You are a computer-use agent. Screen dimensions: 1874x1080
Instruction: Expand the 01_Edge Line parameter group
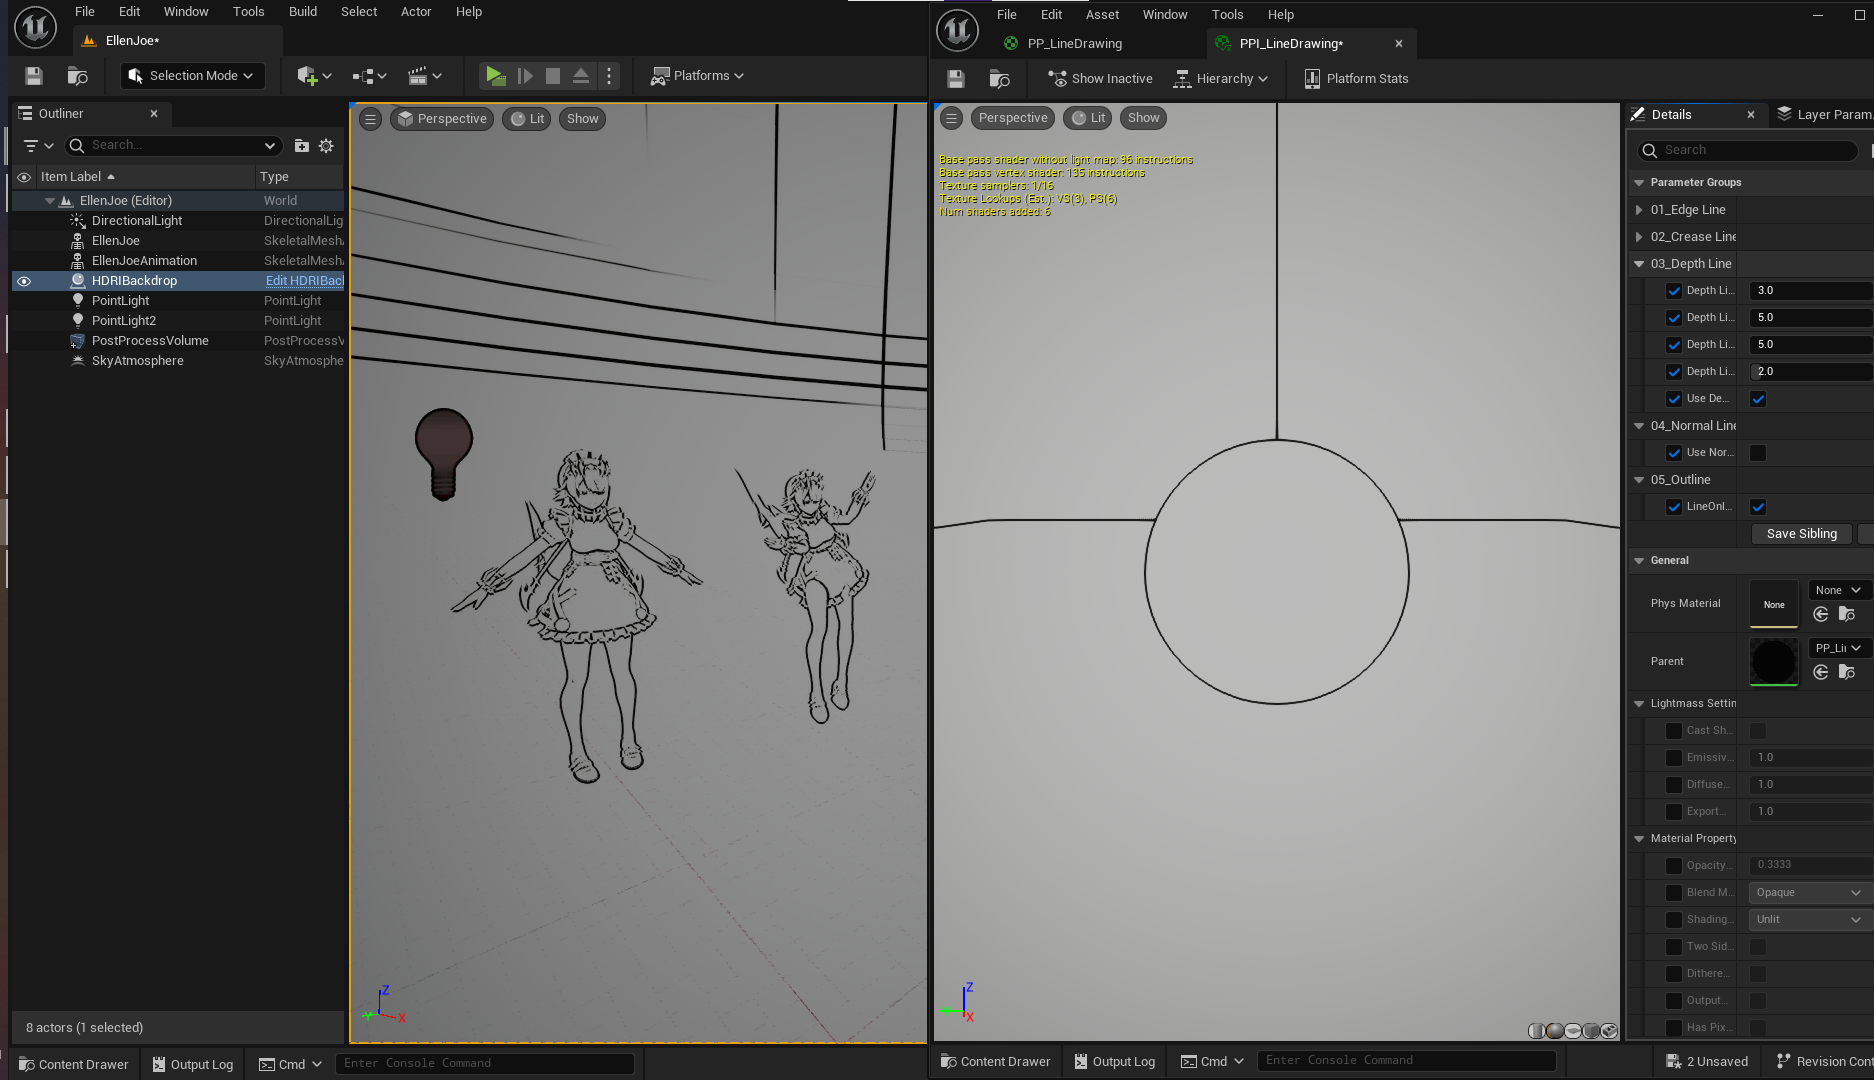(1639, 210)
